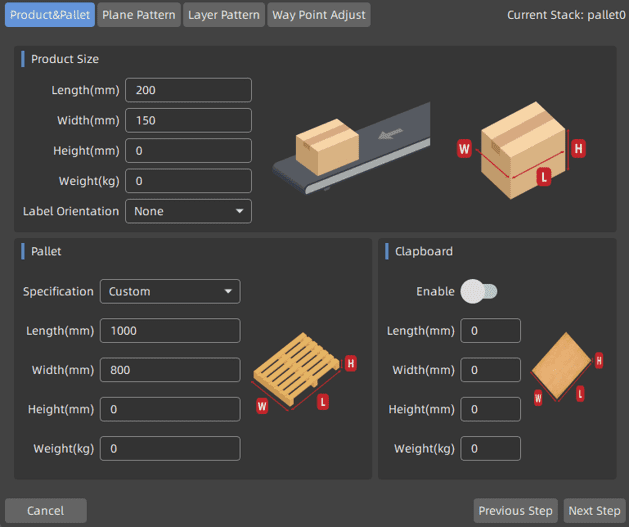629x527 pixels.
Task: Focus the Clapboard Height input
Action: coord(491,409)
